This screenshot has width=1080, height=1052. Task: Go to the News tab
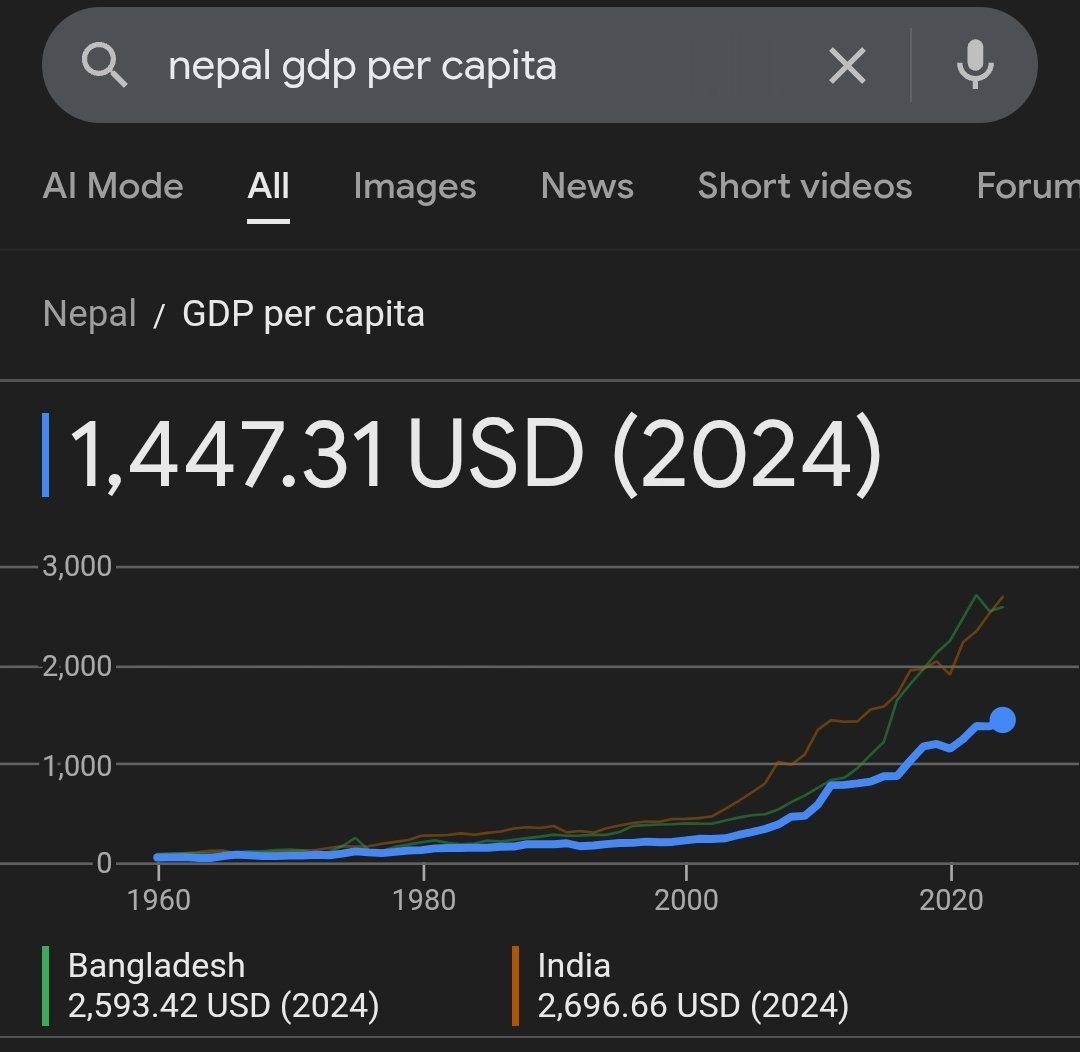[x=587, y=186]
